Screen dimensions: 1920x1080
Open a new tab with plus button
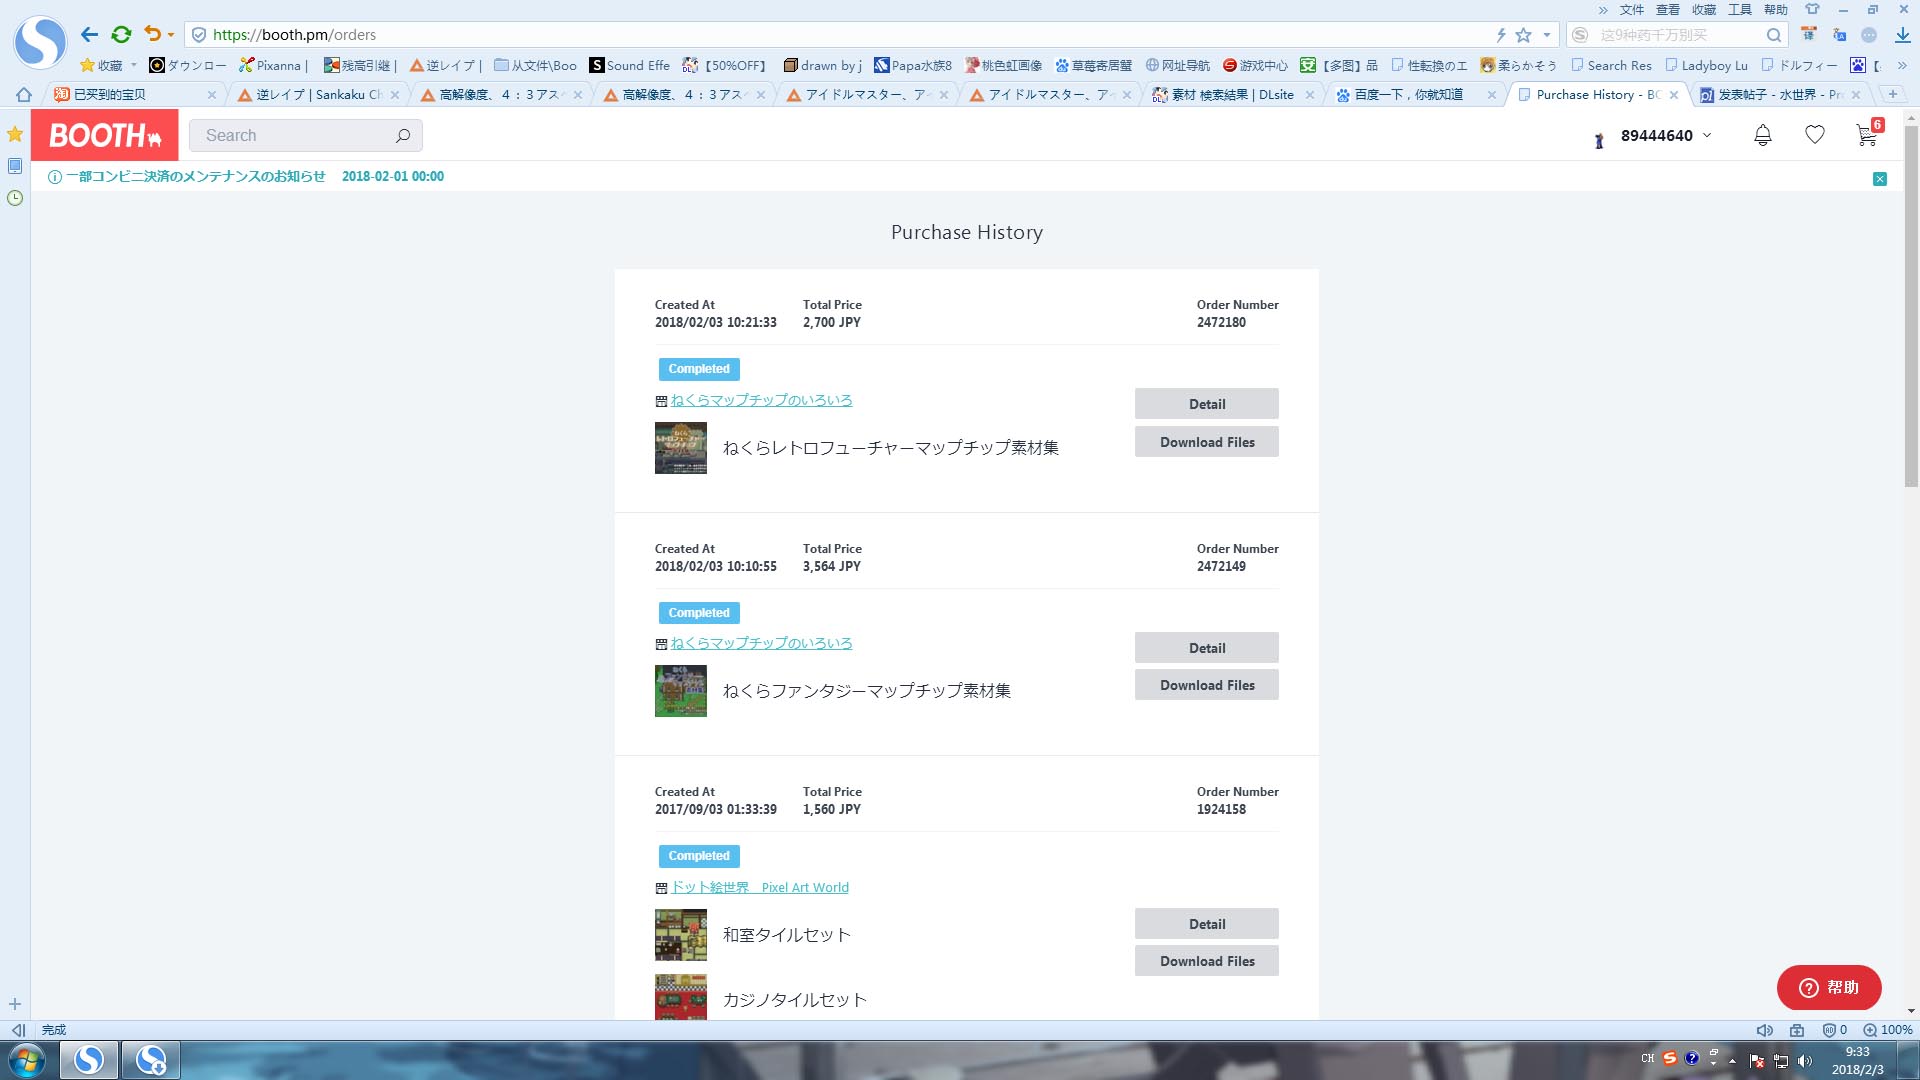click(1892, 95)
